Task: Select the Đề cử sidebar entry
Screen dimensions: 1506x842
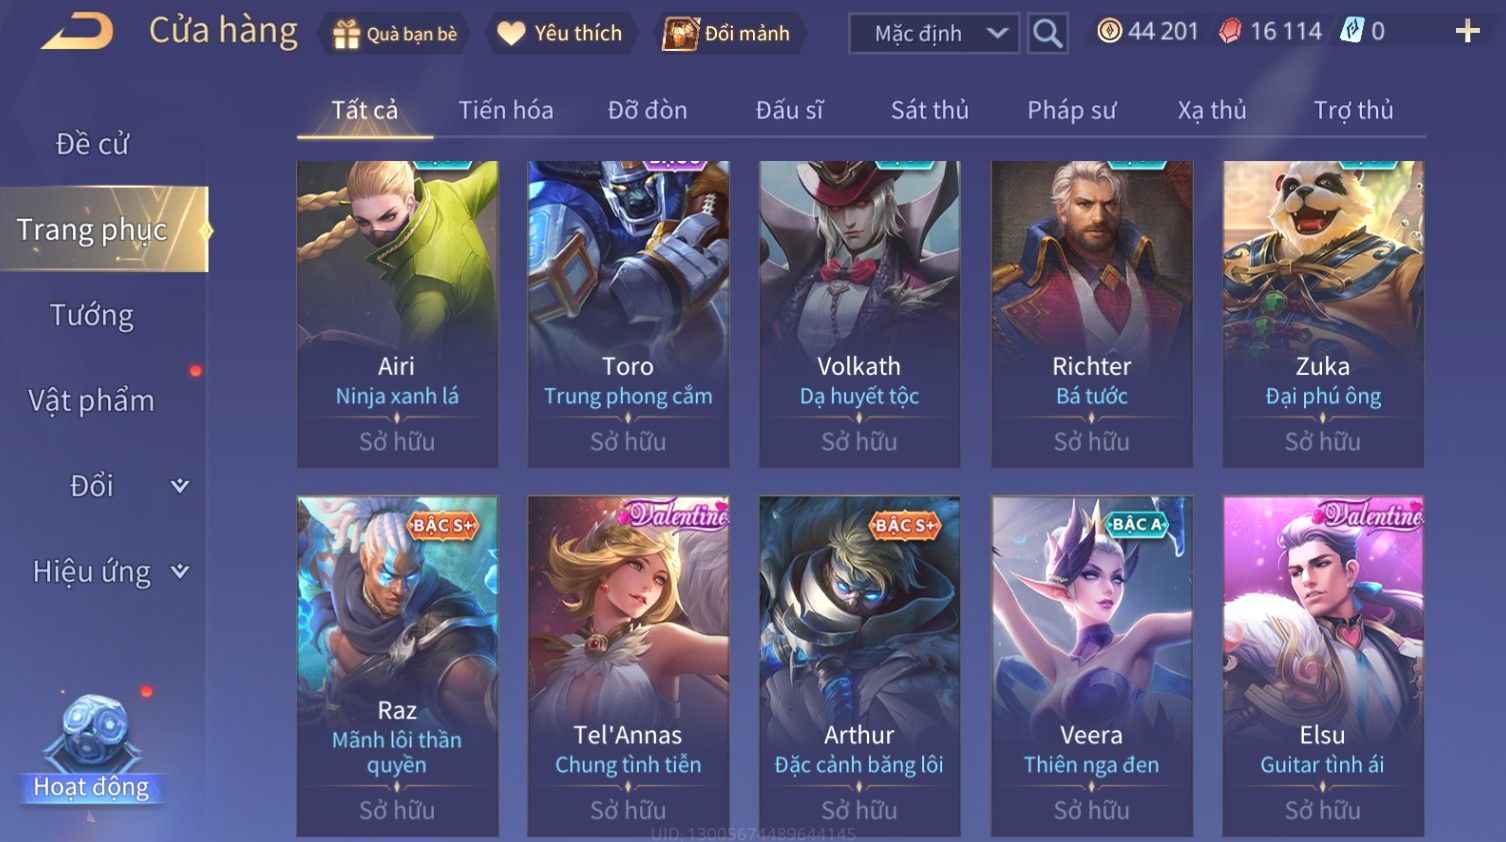Action: (92, 144)
